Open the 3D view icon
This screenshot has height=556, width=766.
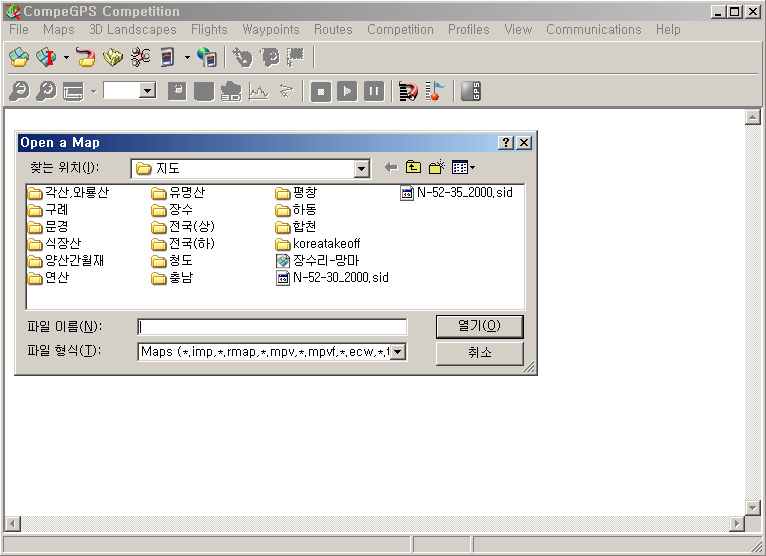click(231, 91)
